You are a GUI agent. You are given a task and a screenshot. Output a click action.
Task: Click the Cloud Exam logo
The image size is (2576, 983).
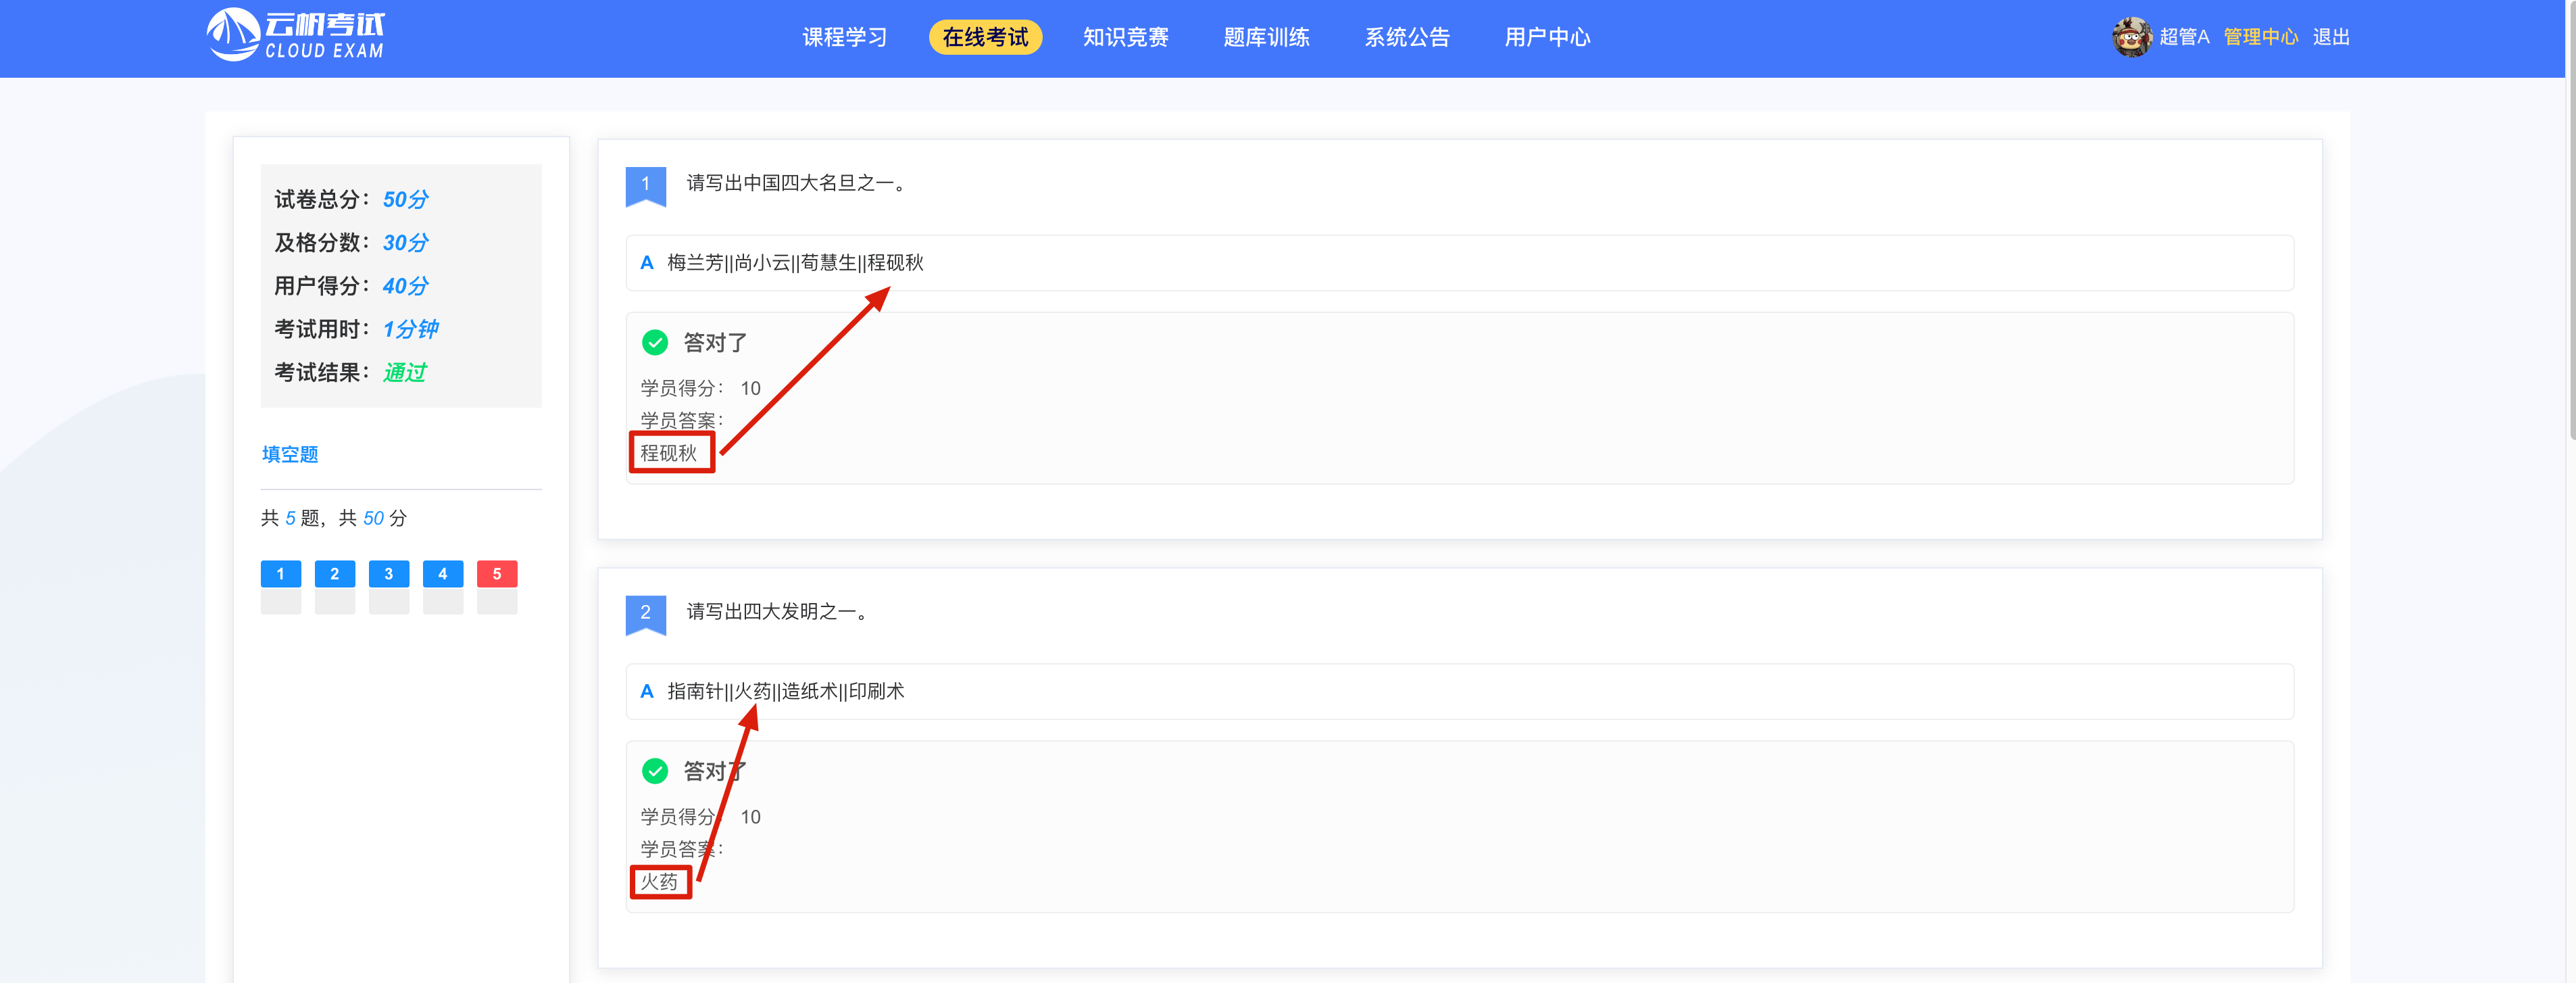pos(295,35)
